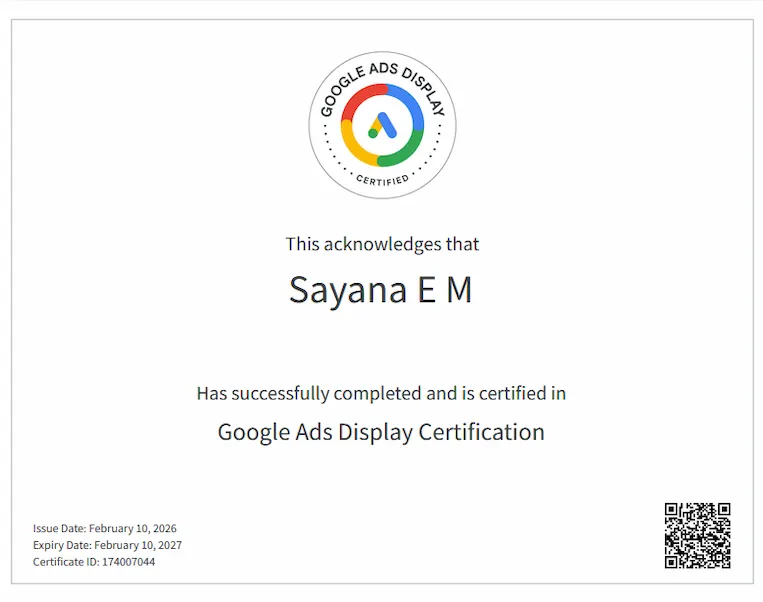Screen dimensions: 763x602
Task: Select the red arc of the badge ring
Action: (361, 96)
